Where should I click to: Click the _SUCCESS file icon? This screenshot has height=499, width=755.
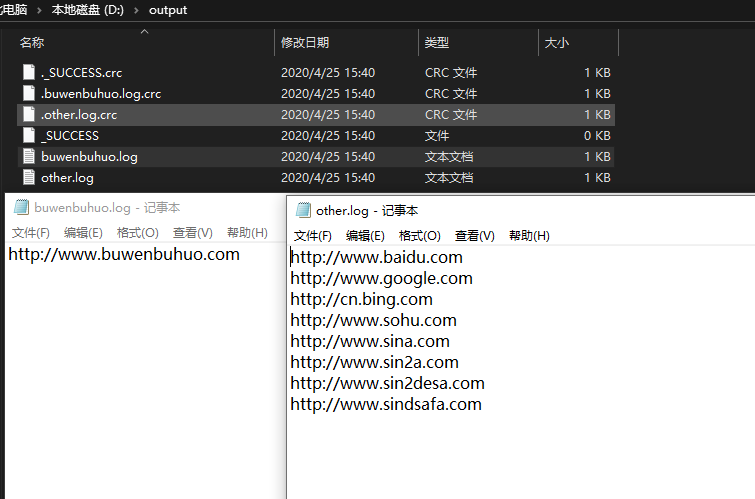[29, 135]
